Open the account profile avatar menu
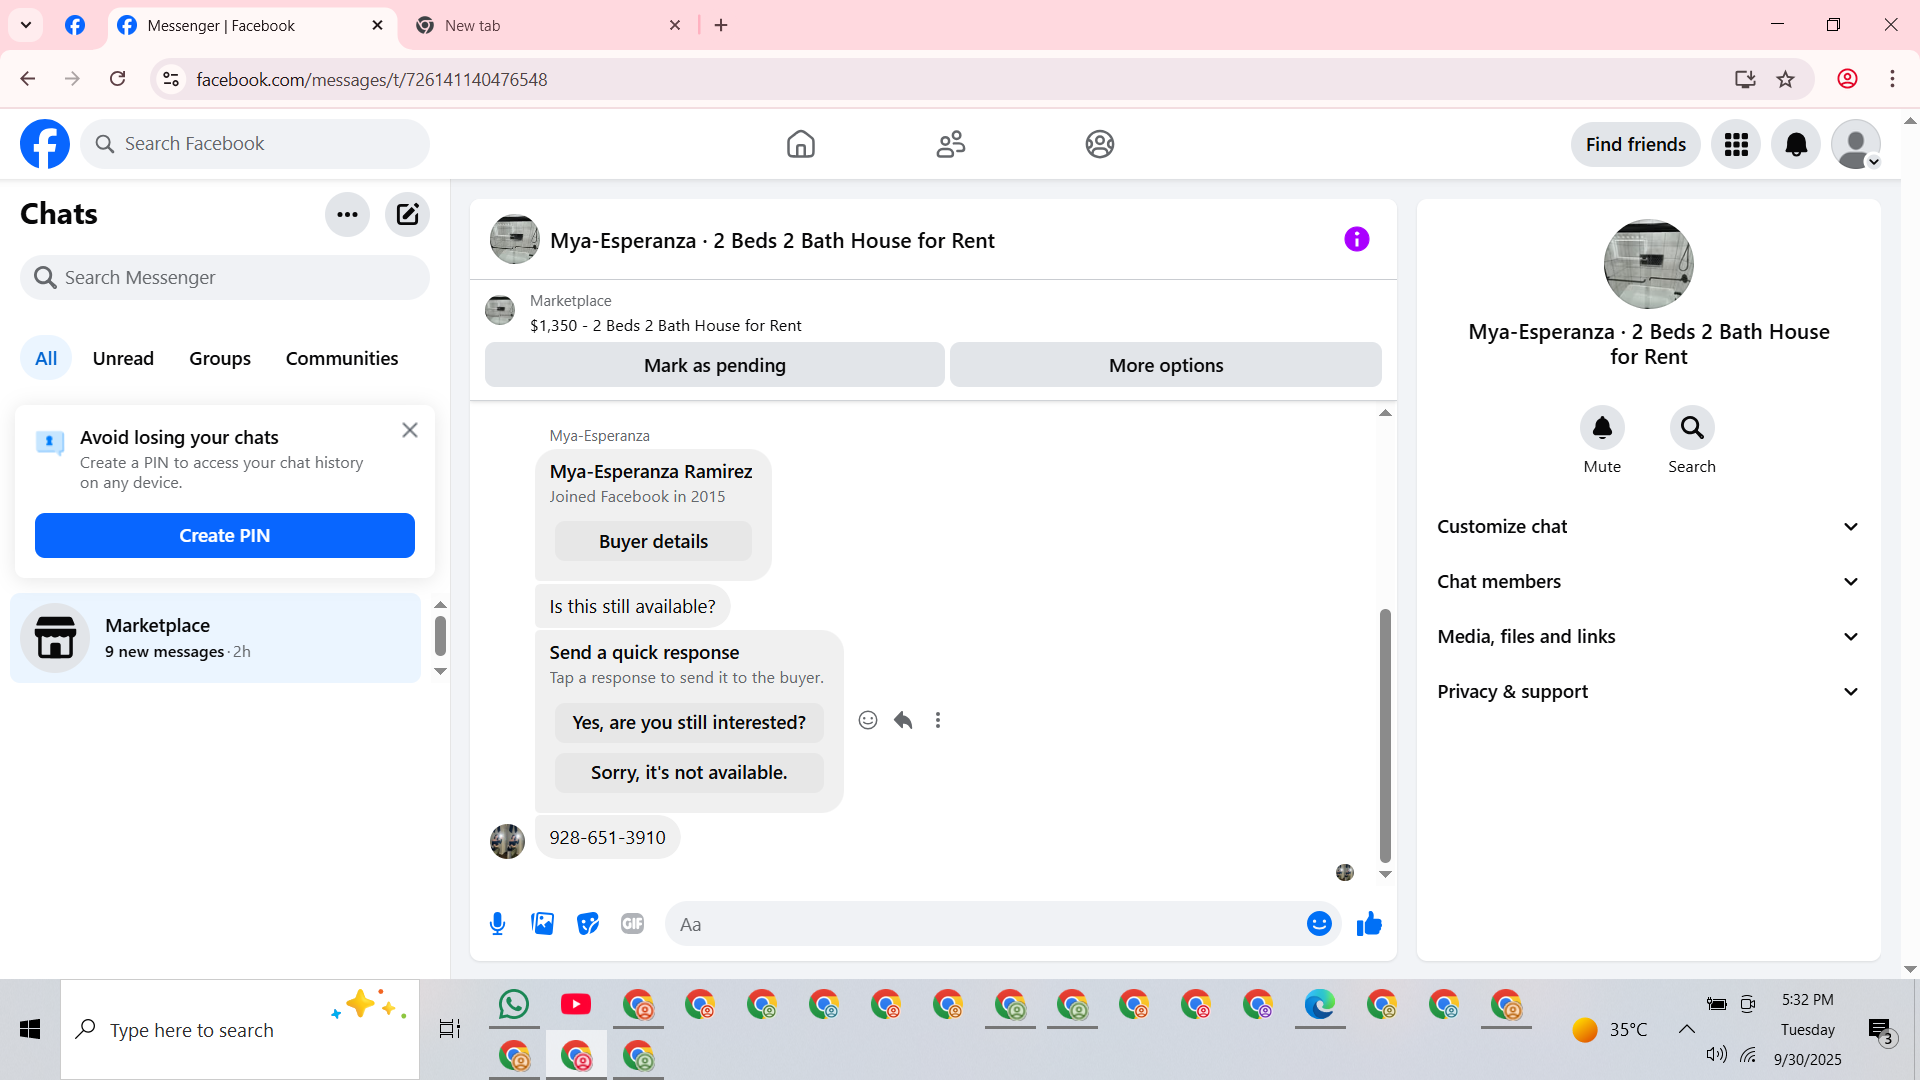Viewport: 1920px width, 1080px height. click(x=1856, y=145)
